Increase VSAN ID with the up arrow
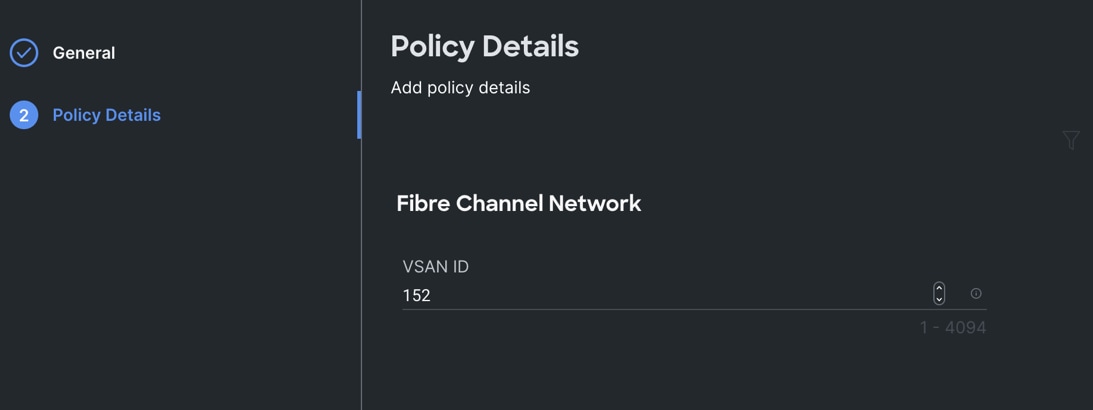 coord(939,288)
